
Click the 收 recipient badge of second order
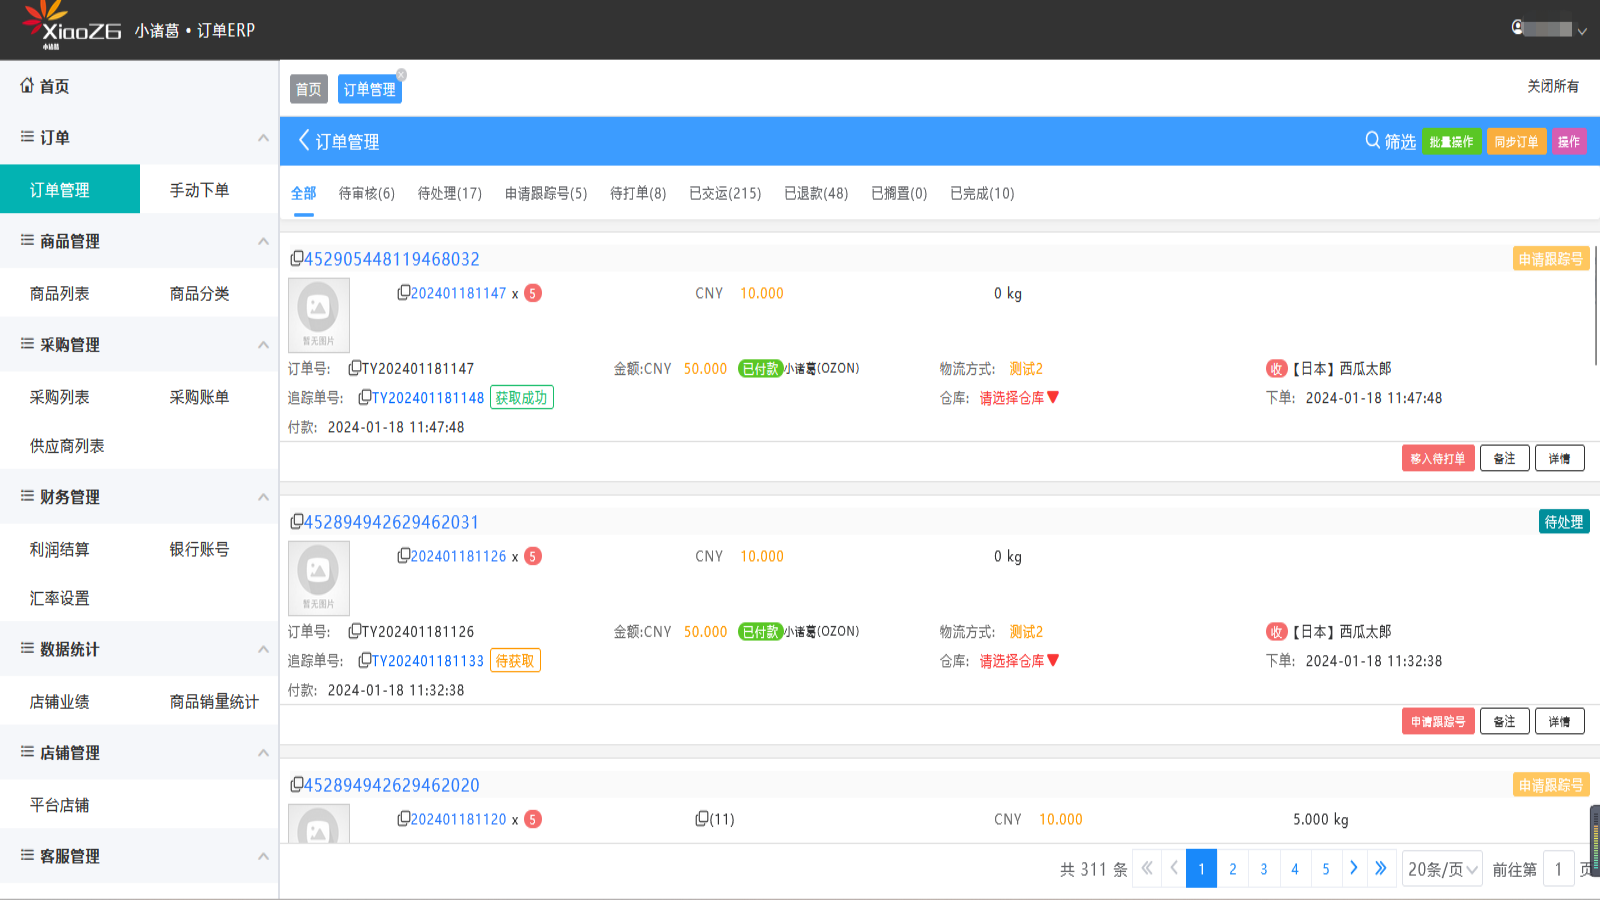(1276, 632)
